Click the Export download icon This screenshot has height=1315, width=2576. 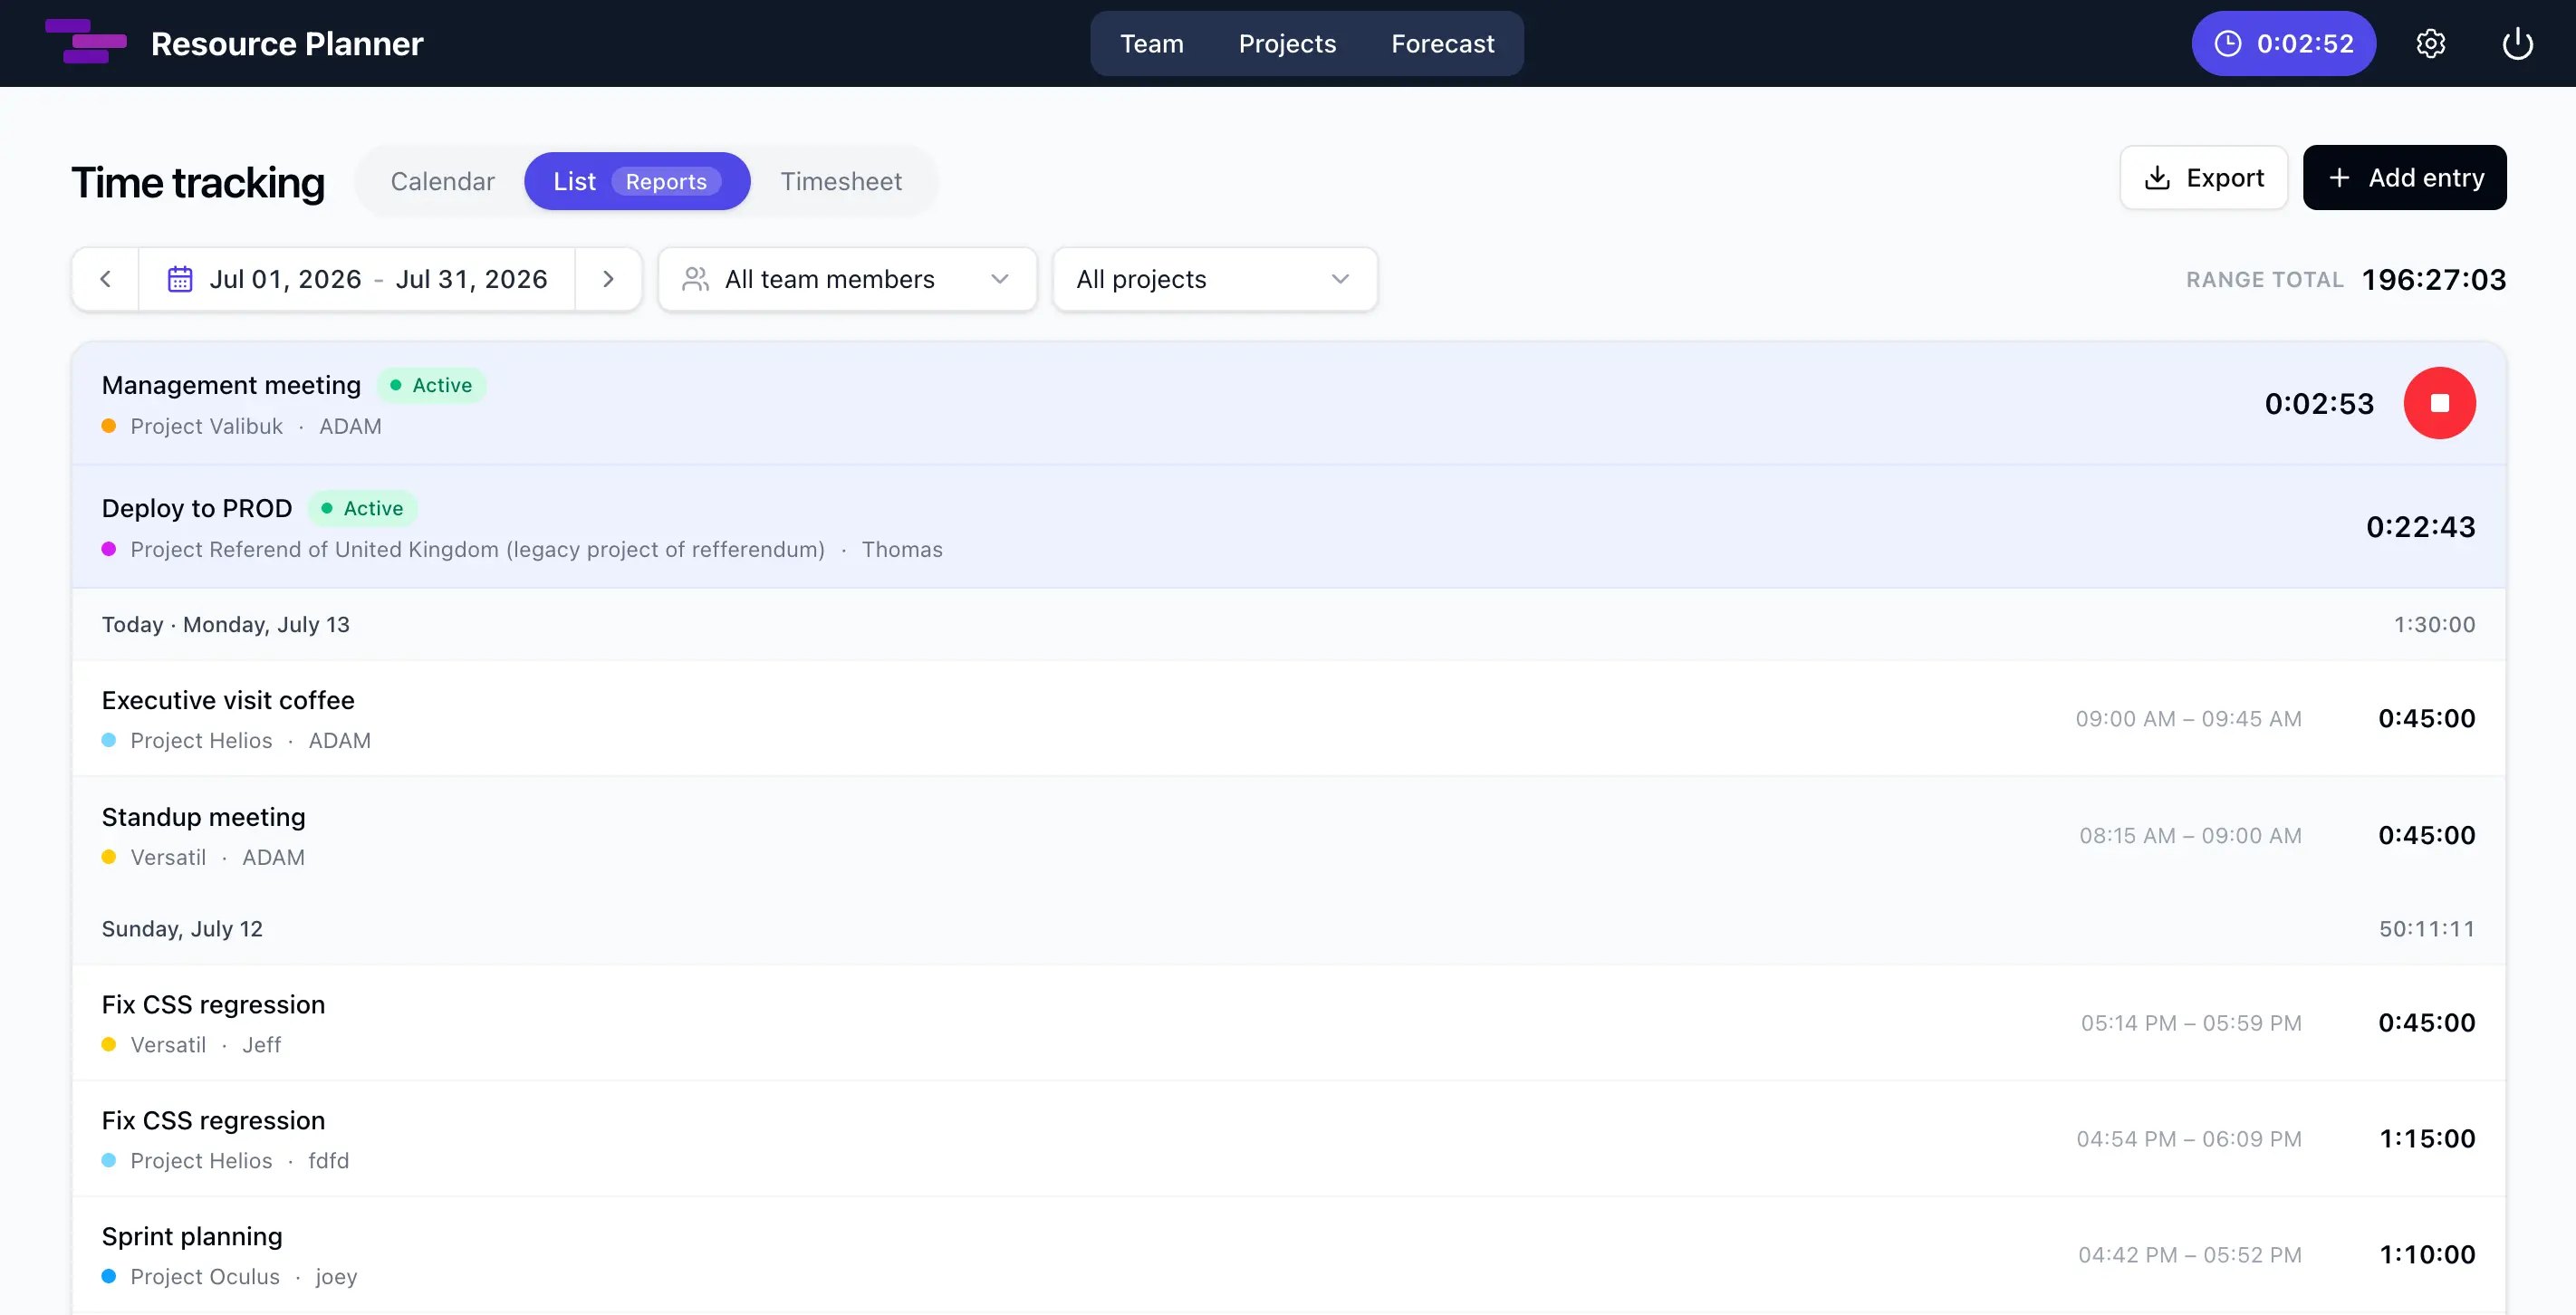(x=2157, y=178)
